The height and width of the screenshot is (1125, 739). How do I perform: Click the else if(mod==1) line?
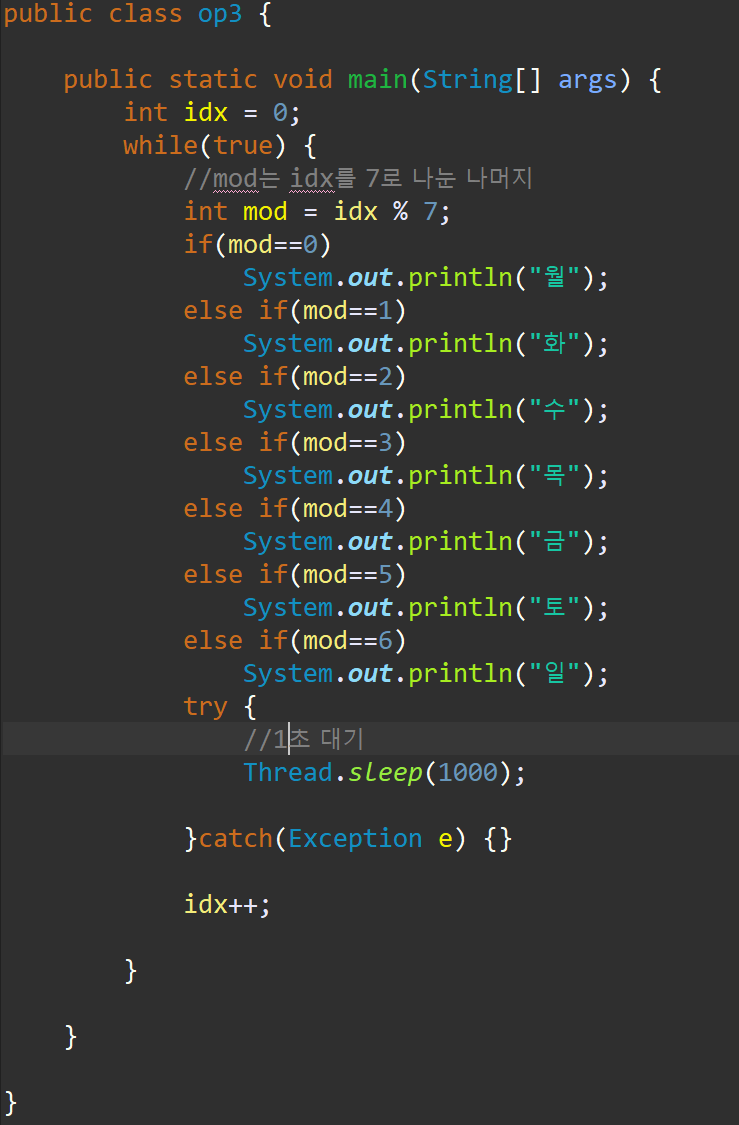pyautogui.click(x=295, y=311)
